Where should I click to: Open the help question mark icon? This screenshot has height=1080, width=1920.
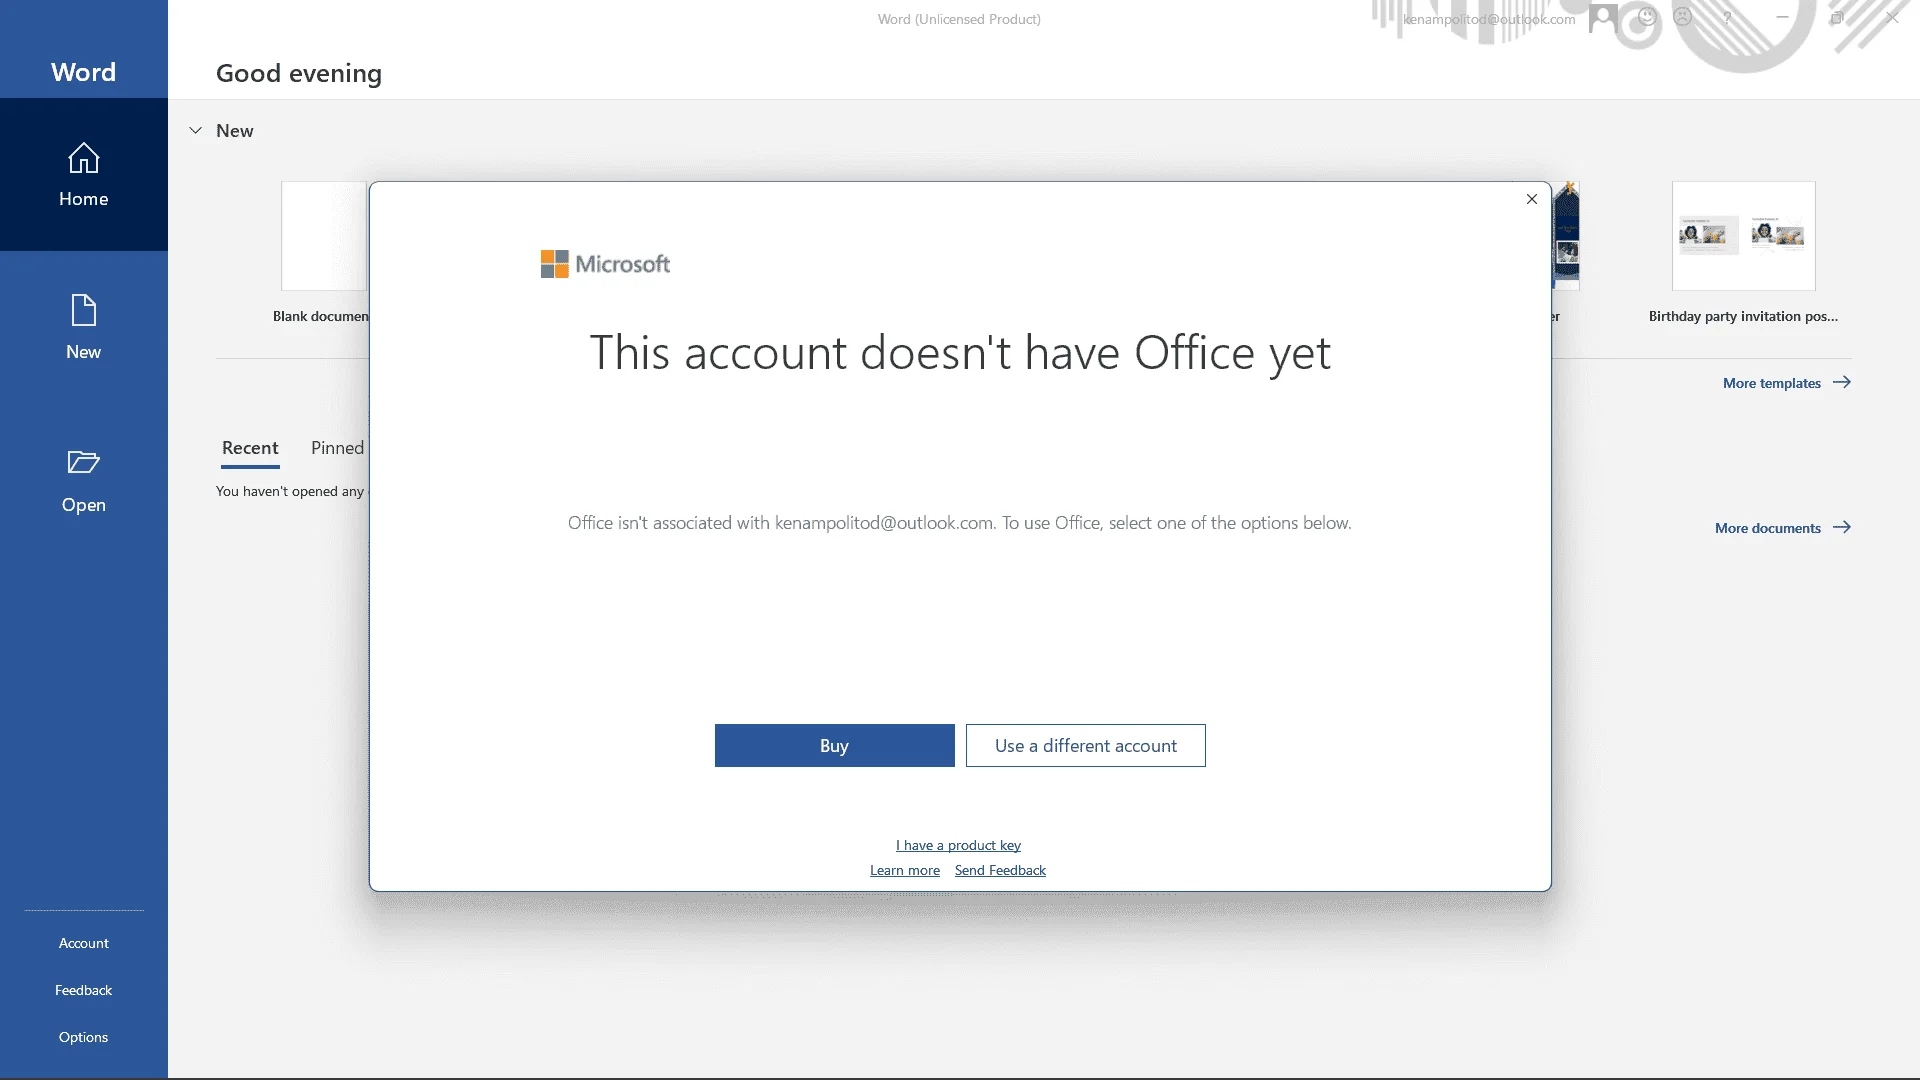(x=1727, y=18)
